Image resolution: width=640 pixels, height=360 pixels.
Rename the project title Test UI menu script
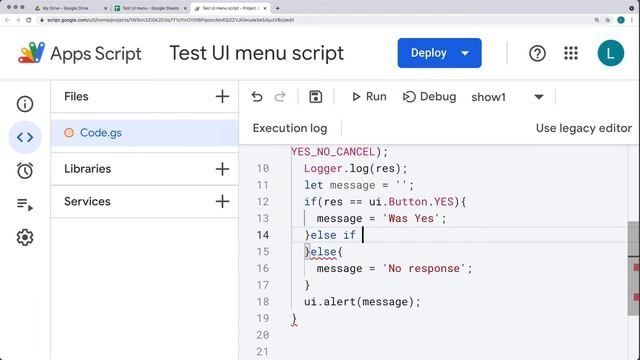click(256, 53)
